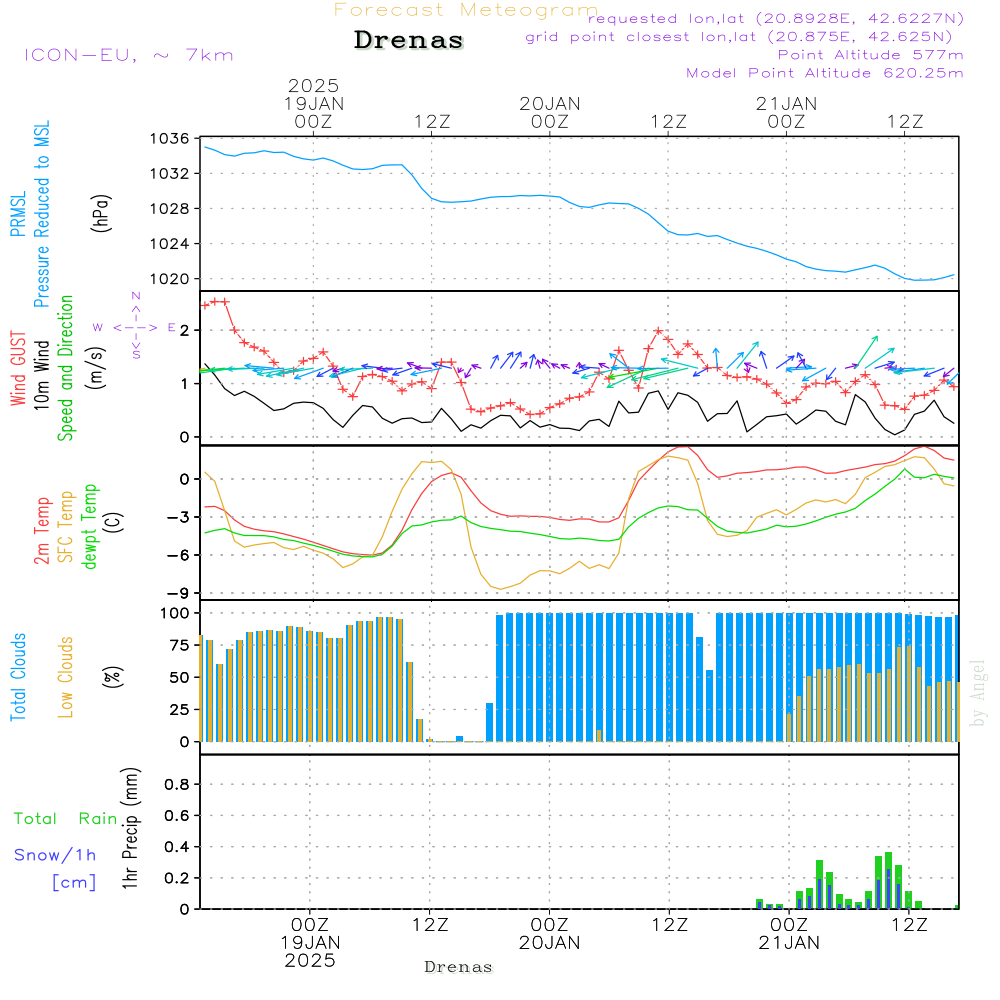Click the '1hr Precip (mm)' axis label
1000x1000 pixels.
[x=130, y=828]
